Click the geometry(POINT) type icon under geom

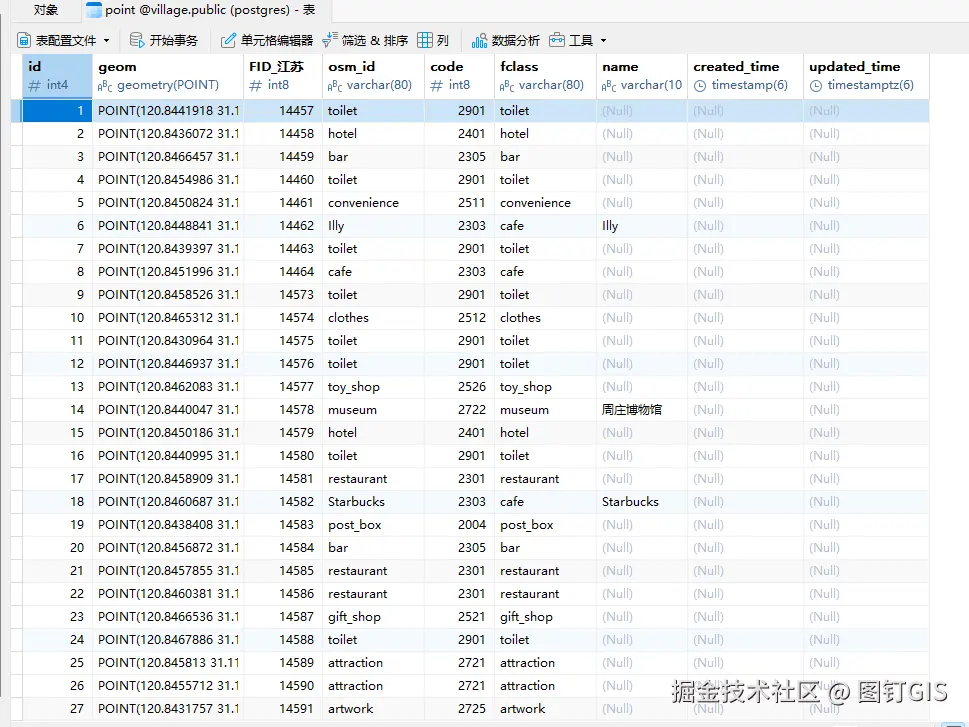pos(105,86)
